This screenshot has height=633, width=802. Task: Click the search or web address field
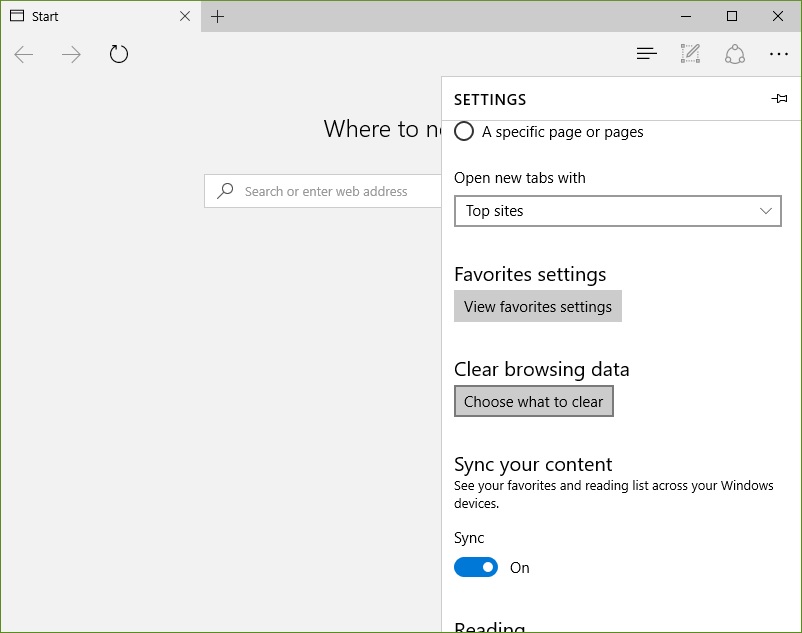323,191
